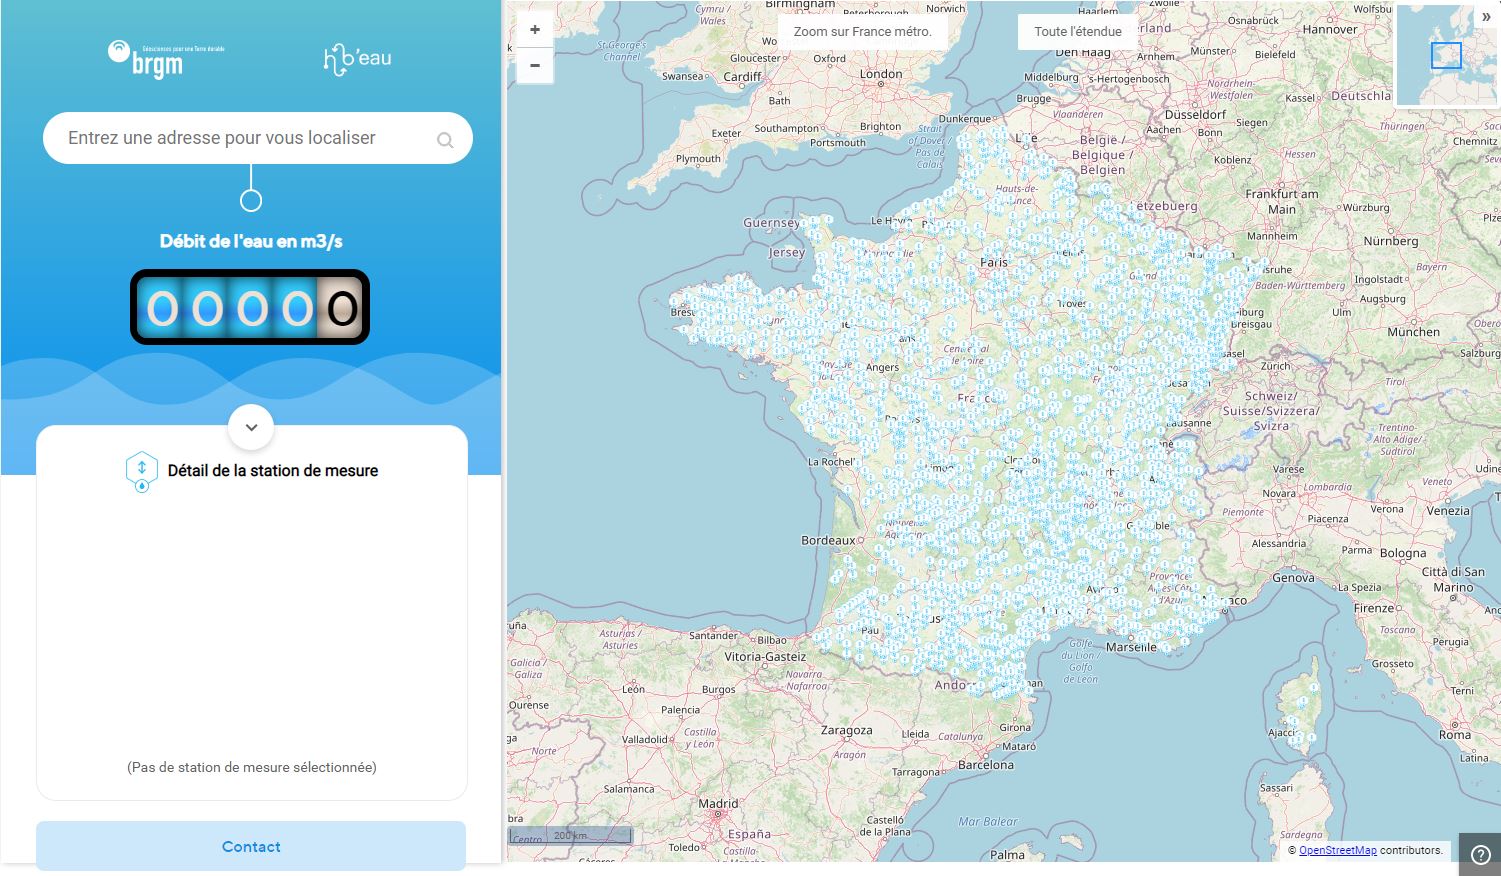Follow the OpenStreetMap attribution link

1337,850
